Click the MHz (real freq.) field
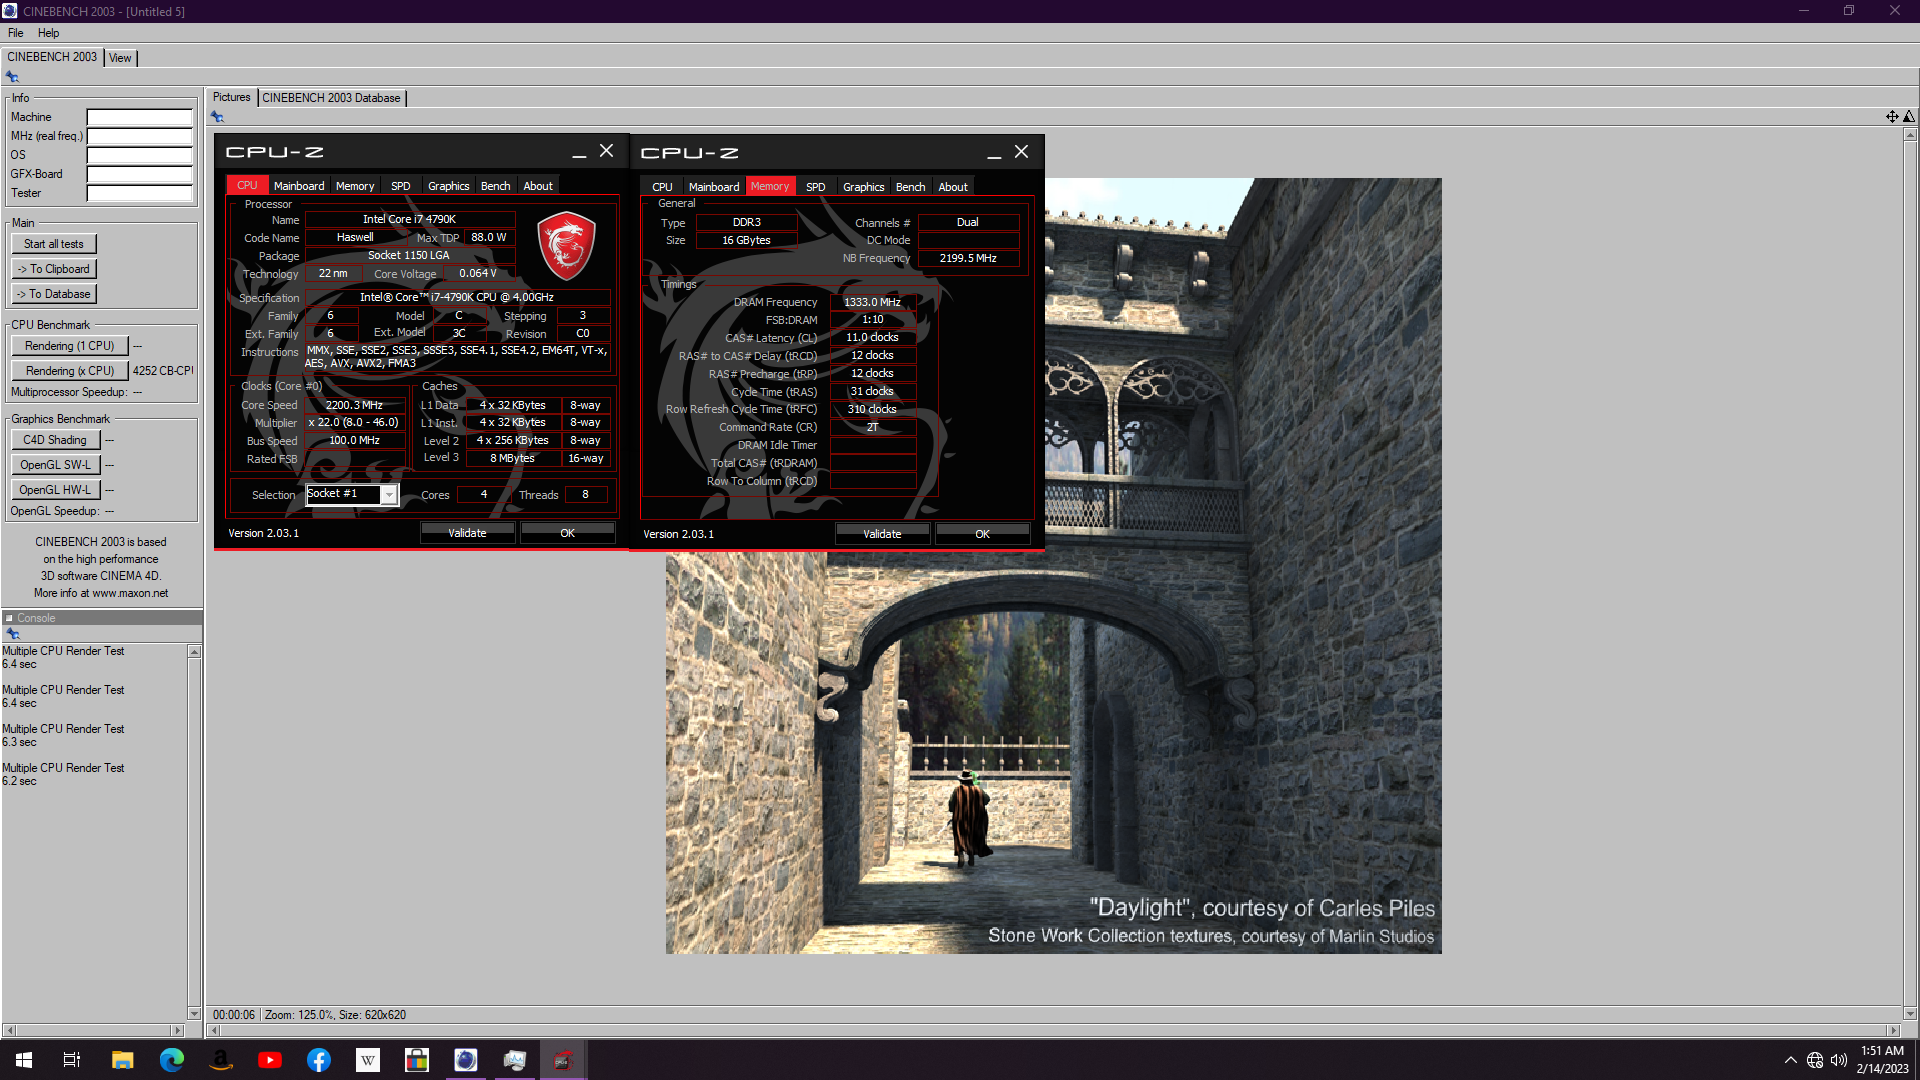Viewport: 1920px width, 1080px height. coord(139,136)
